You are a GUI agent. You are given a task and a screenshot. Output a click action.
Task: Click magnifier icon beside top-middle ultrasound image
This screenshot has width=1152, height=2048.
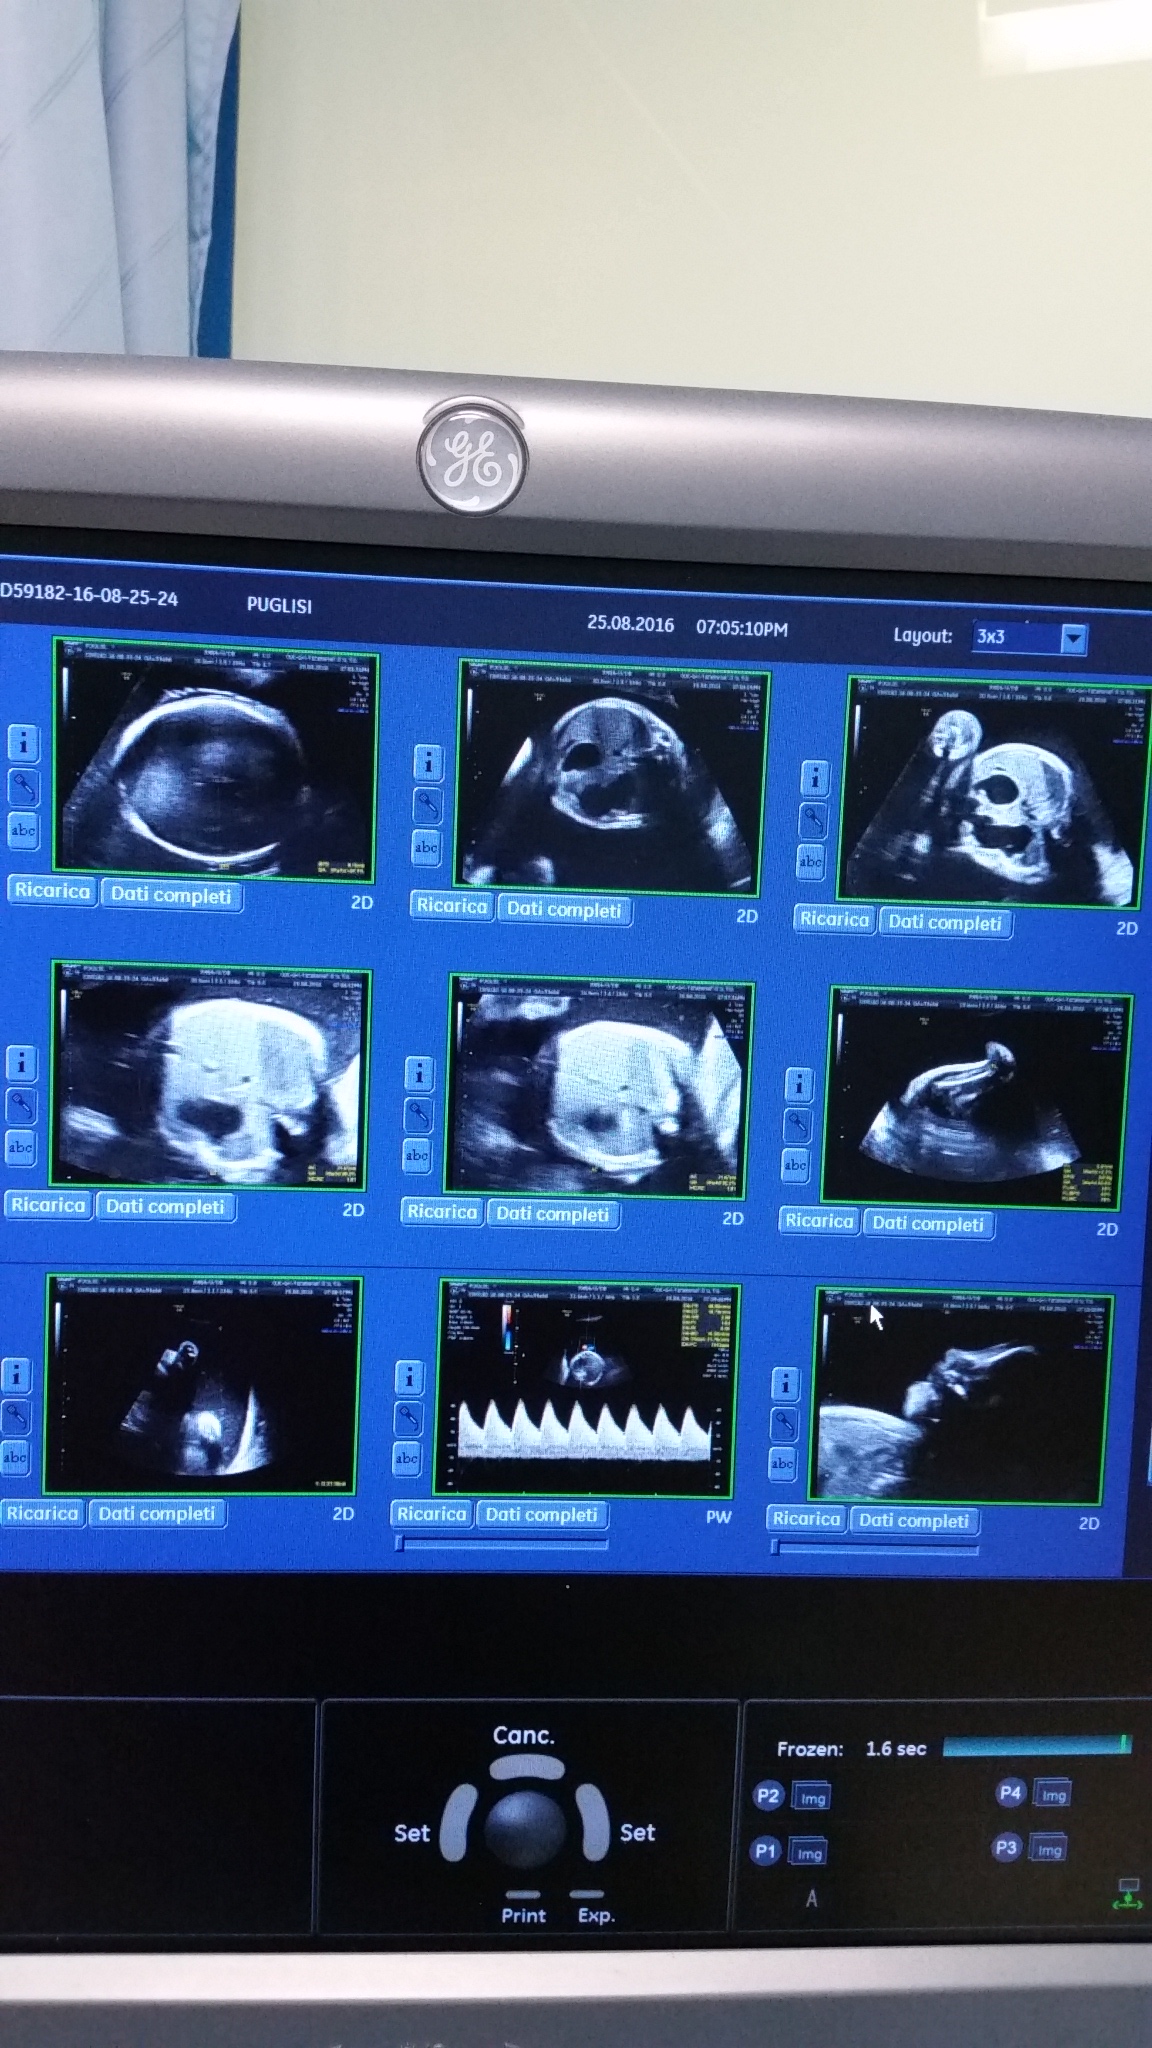(x=427, y=805)
